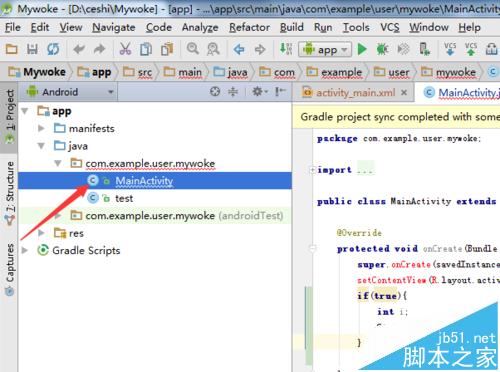Open the Help menu
500x372 pixels.
click(469, 27)
